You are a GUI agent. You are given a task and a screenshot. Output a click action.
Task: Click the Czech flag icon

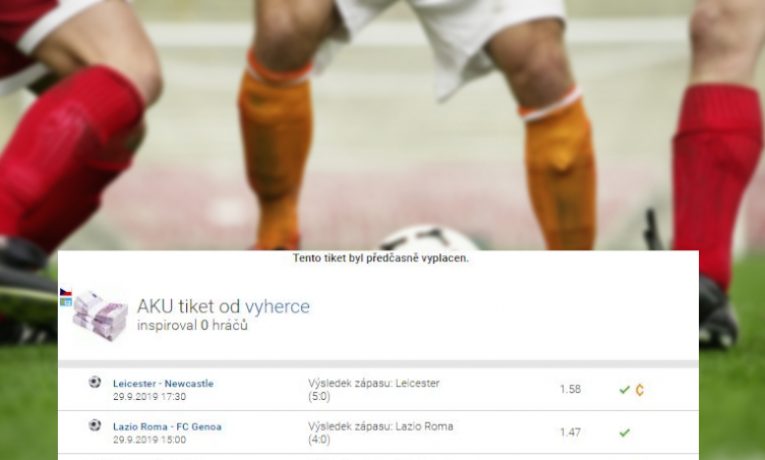[65, 292]
